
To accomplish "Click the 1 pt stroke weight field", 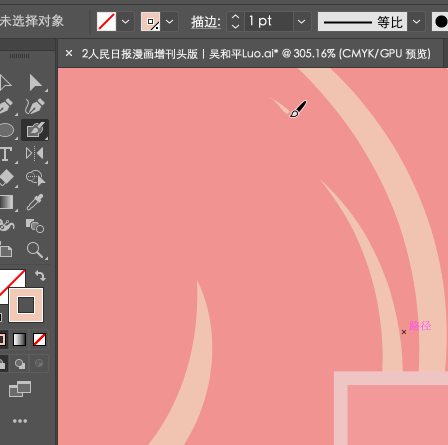I will (269, 22).
